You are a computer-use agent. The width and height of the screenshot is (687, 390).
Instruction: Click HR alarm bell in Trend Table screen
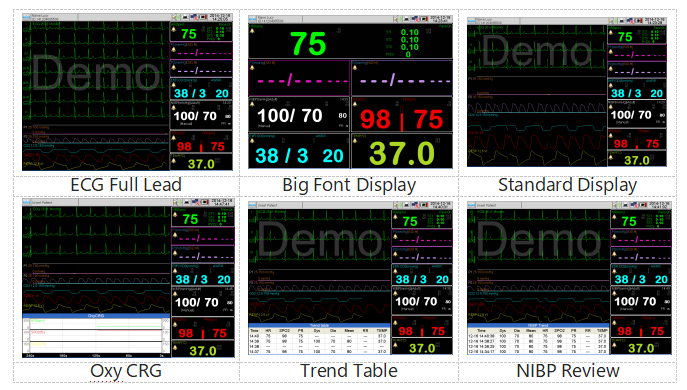[395, 217]
